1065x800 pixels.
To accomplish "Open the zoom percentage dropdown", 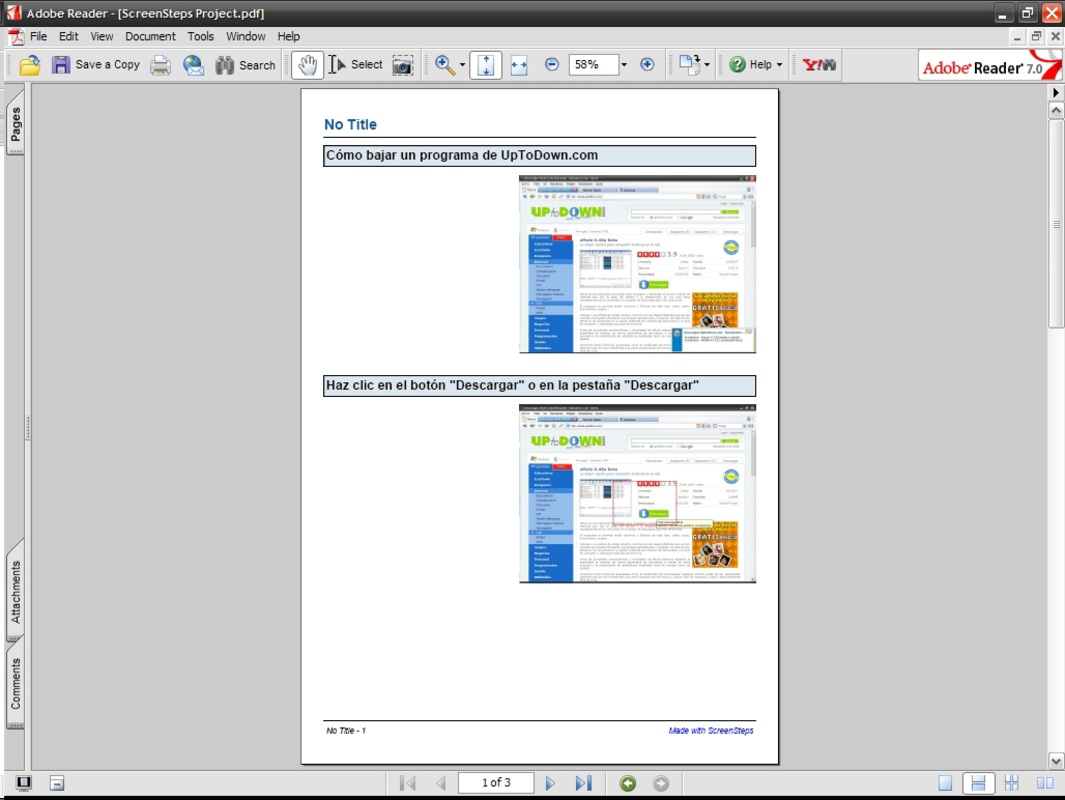I will coord(624,64).
